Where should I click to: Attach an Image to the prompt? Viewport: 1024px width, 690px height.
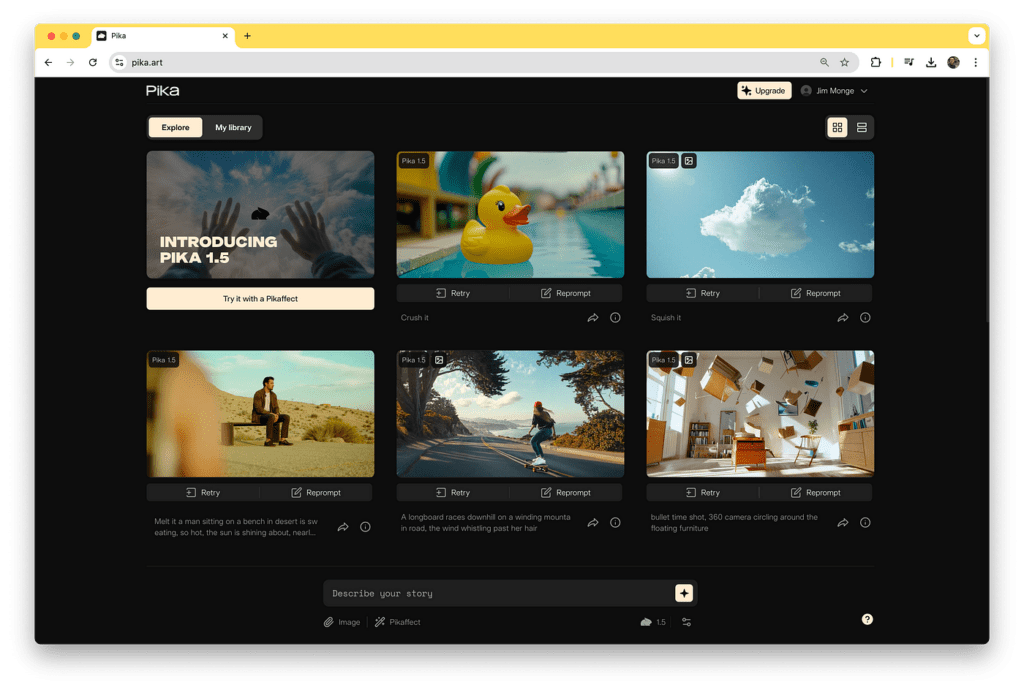click(341, 622)
